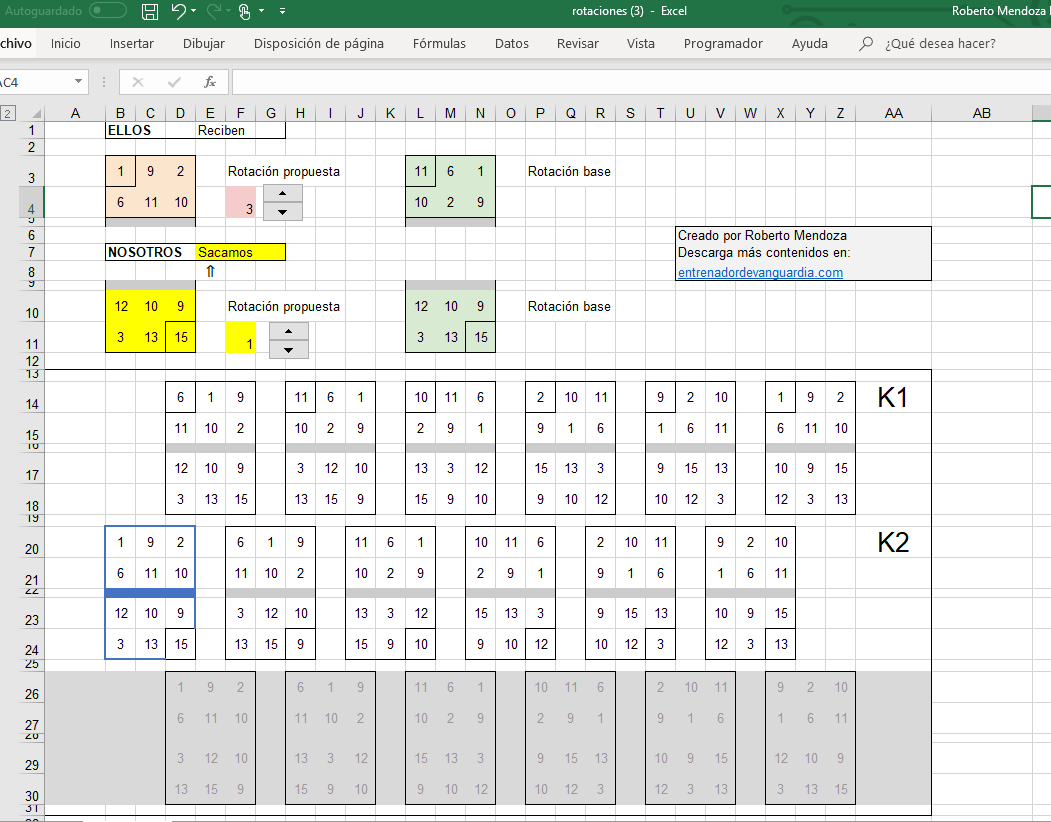1051x822 pixels.
Task: Open the entrenadordevanguardia.com link
Action: (760, 272)
